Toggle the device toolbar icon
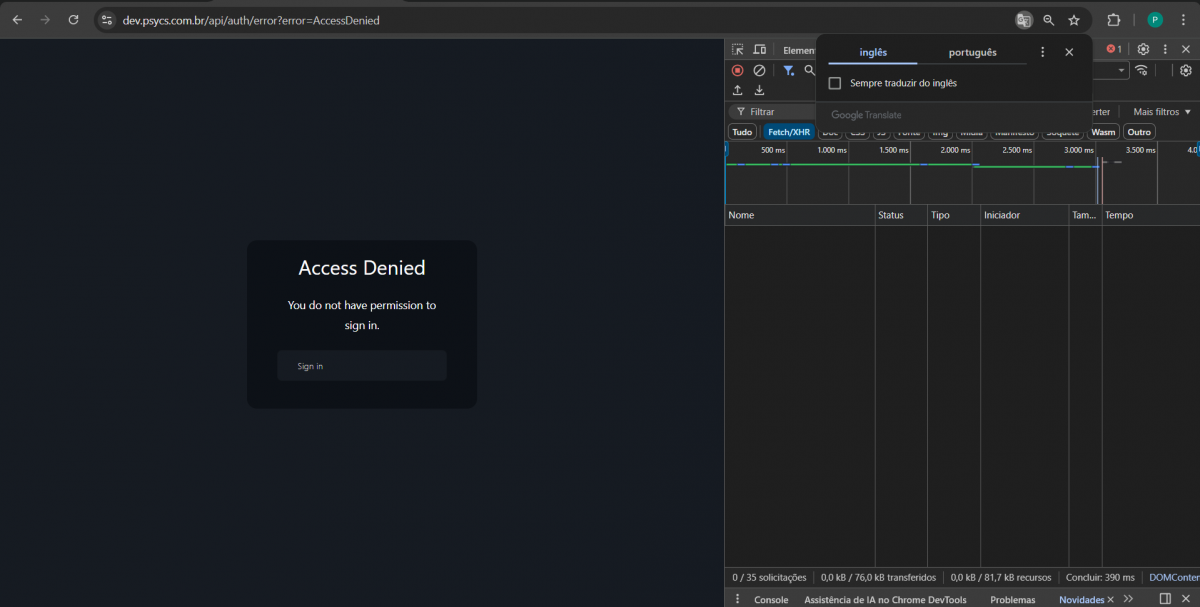 [759, 50]
